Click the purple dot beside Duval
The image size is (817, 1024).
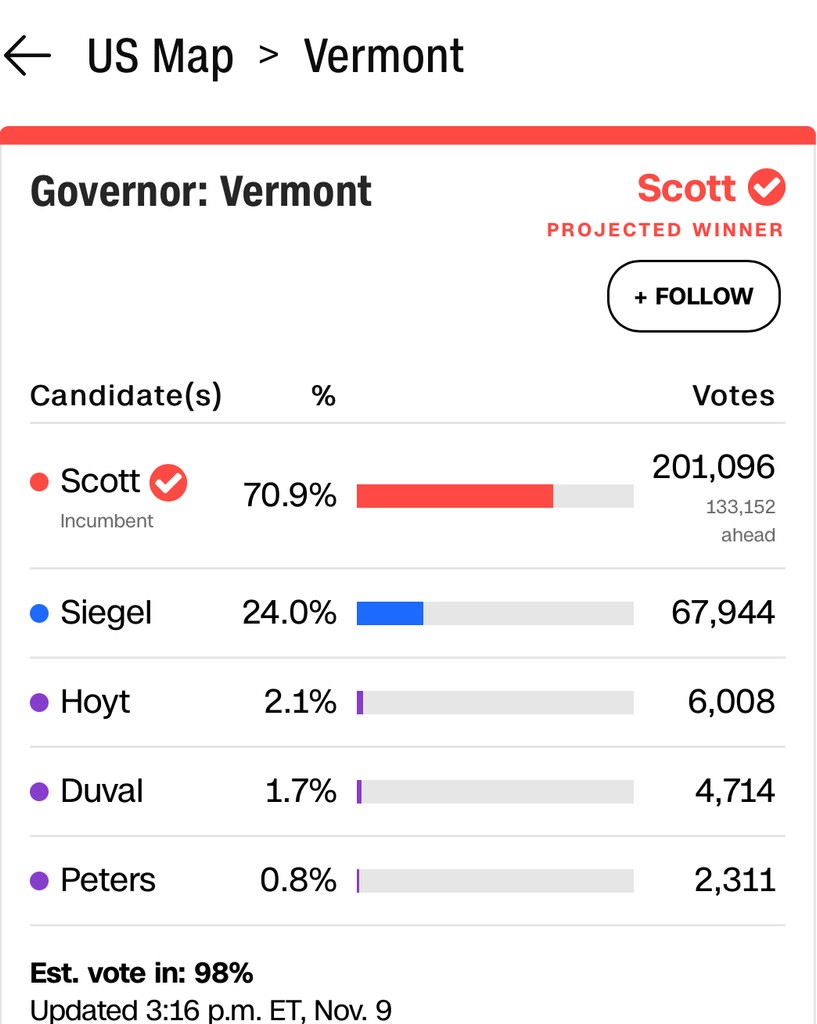pos(39,792)
